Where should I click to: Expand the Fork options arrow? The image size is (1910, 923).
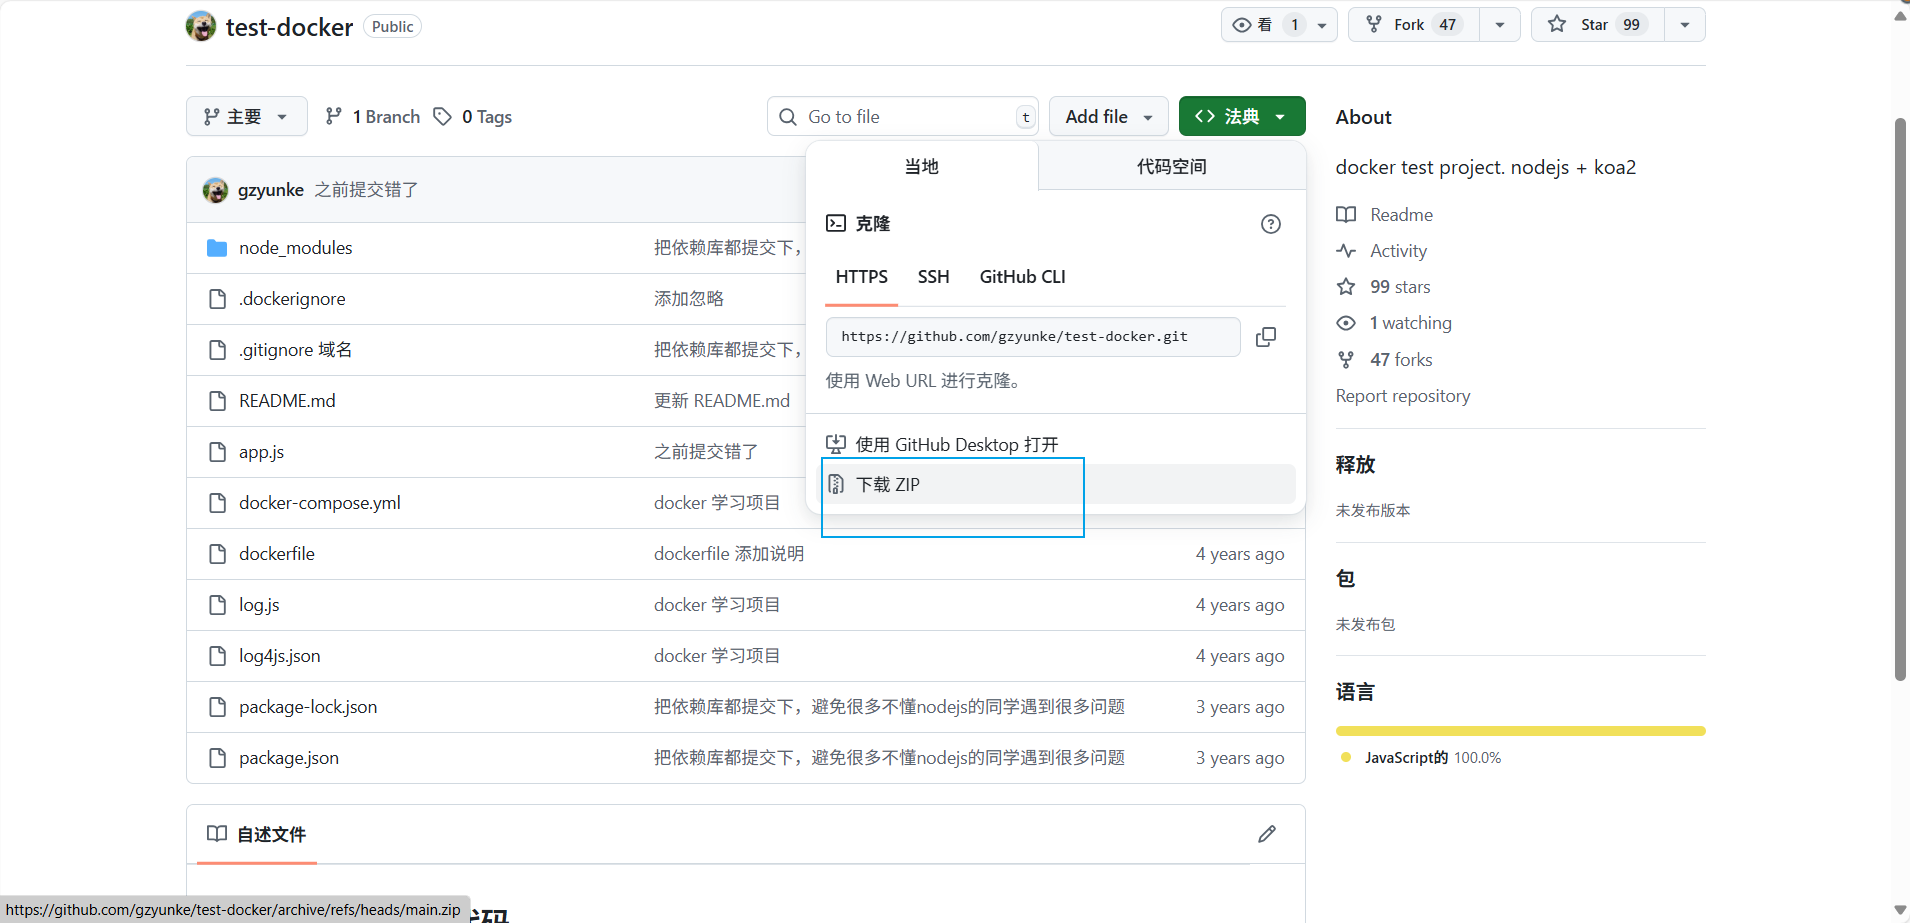[1500, 24]
